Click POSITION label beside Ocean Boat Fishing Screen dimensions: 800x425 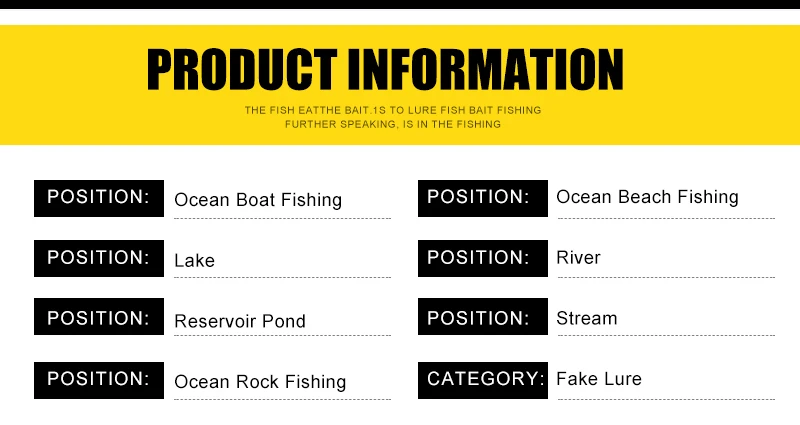[x=99, y=198]
